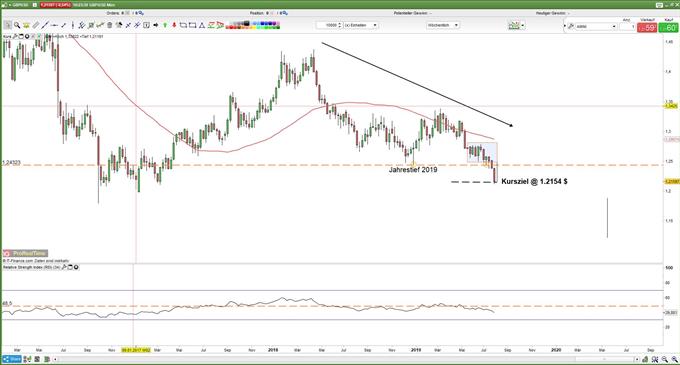Screen dimensions: 680x365
Task: Place a red down-arrow marker
Action: [174, 25]
